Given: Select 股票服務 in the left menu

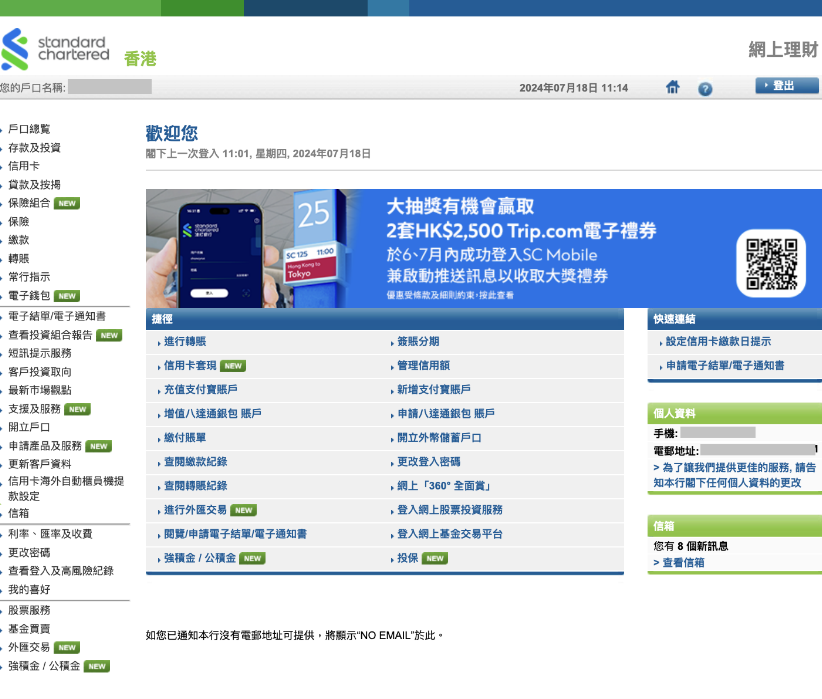Looking at the screenshot, I should click(28, 610).
